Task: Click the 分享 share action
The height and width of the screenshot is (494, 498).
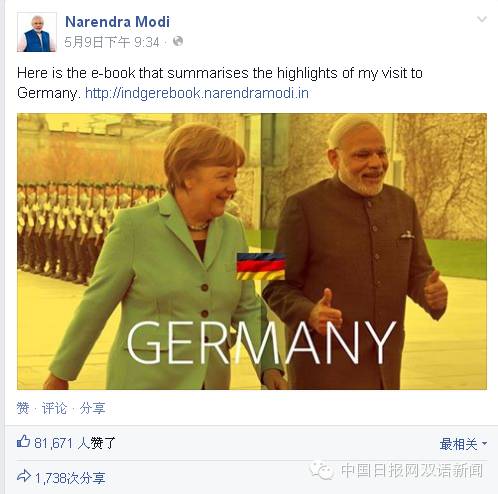Action: [92, 408]
